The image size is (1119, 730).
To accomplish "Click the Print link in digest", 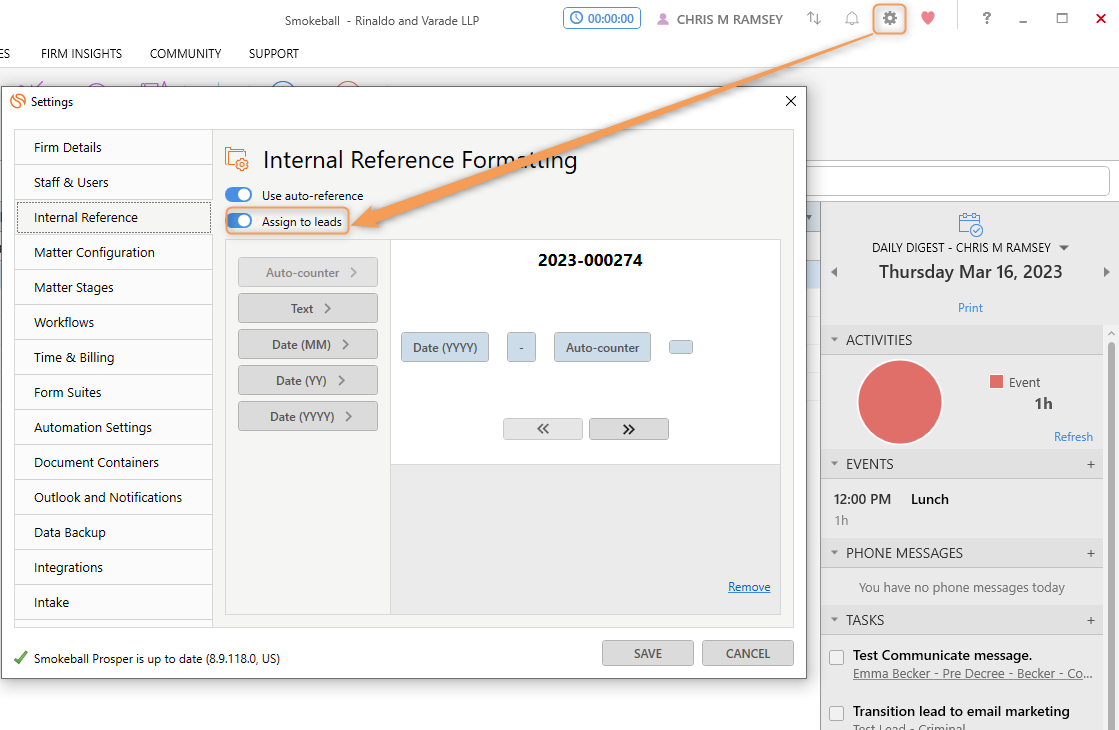I will tap(970, 308).
